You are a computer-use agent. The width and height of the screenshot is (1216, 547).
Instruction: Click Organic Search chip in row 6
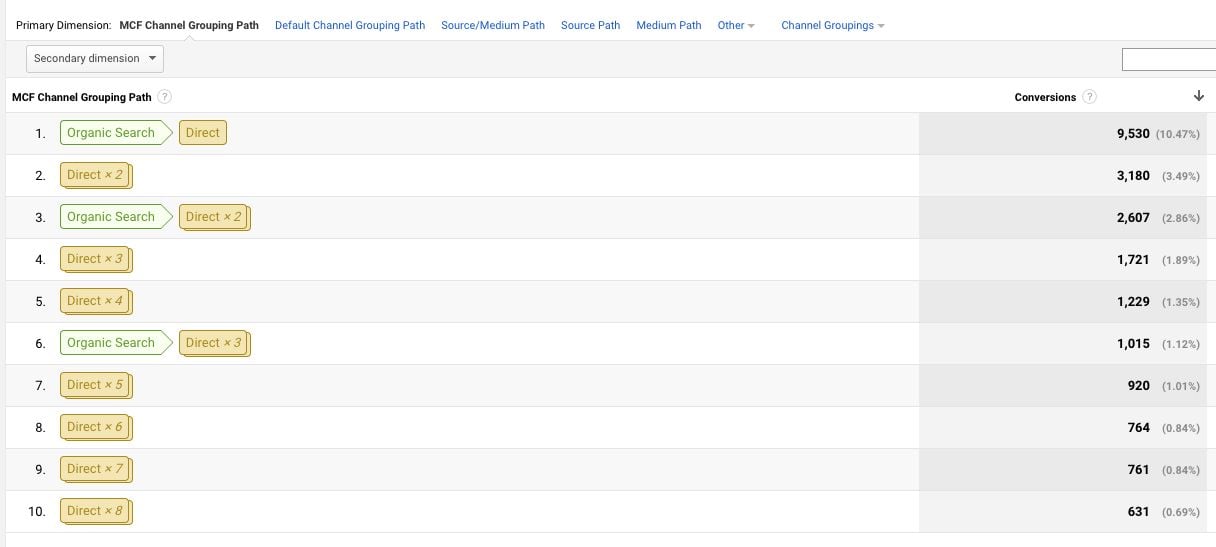tap(111, 343)
